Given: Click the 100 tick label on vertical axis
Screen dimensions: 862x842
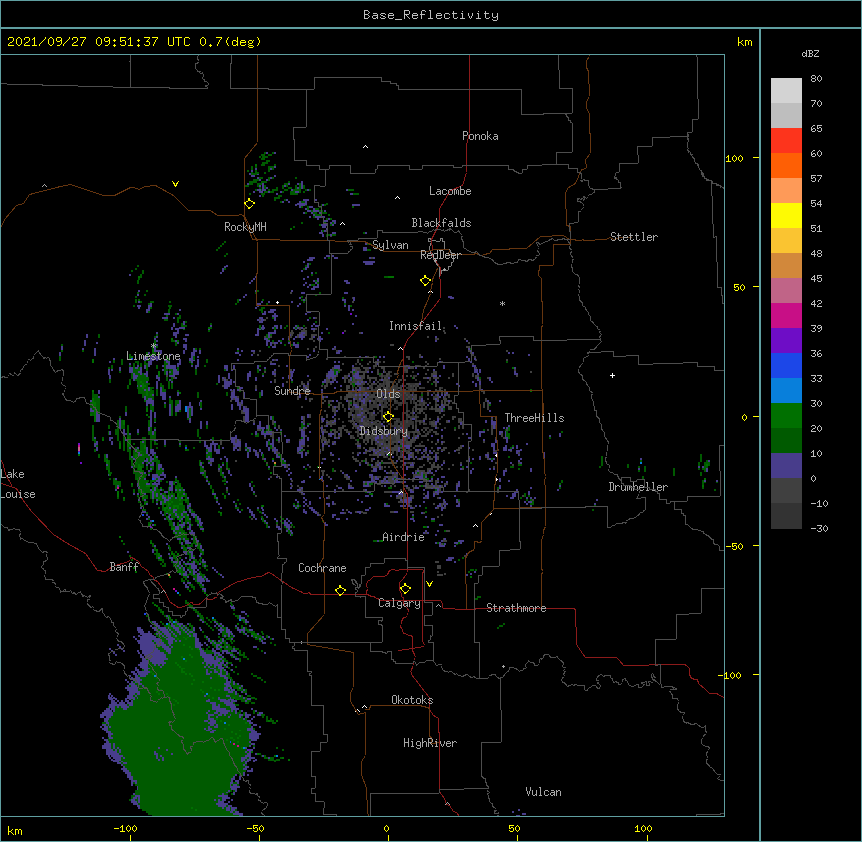Looking at the screenshot, I should 734,158.
